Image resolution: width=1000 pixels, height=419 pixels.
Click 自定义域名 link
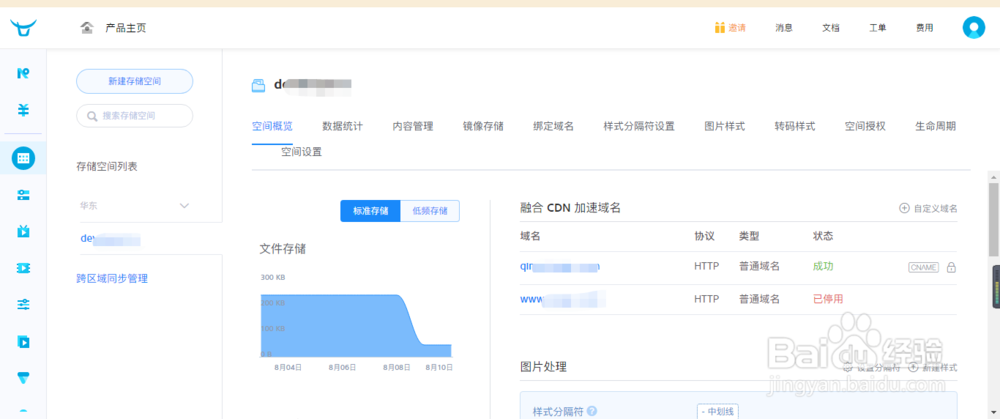point(936,208)
